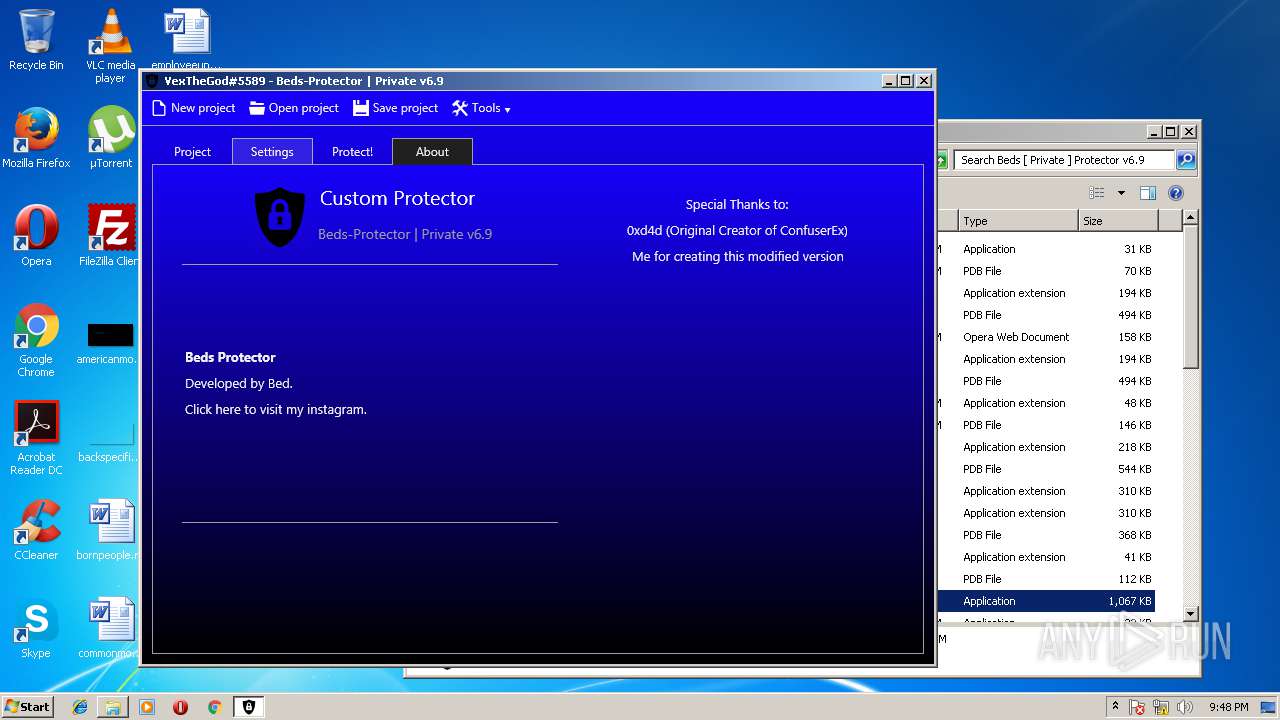Click the Save project toolbar button
This screenshot has height=720, width=1280.
coord(395,108)
